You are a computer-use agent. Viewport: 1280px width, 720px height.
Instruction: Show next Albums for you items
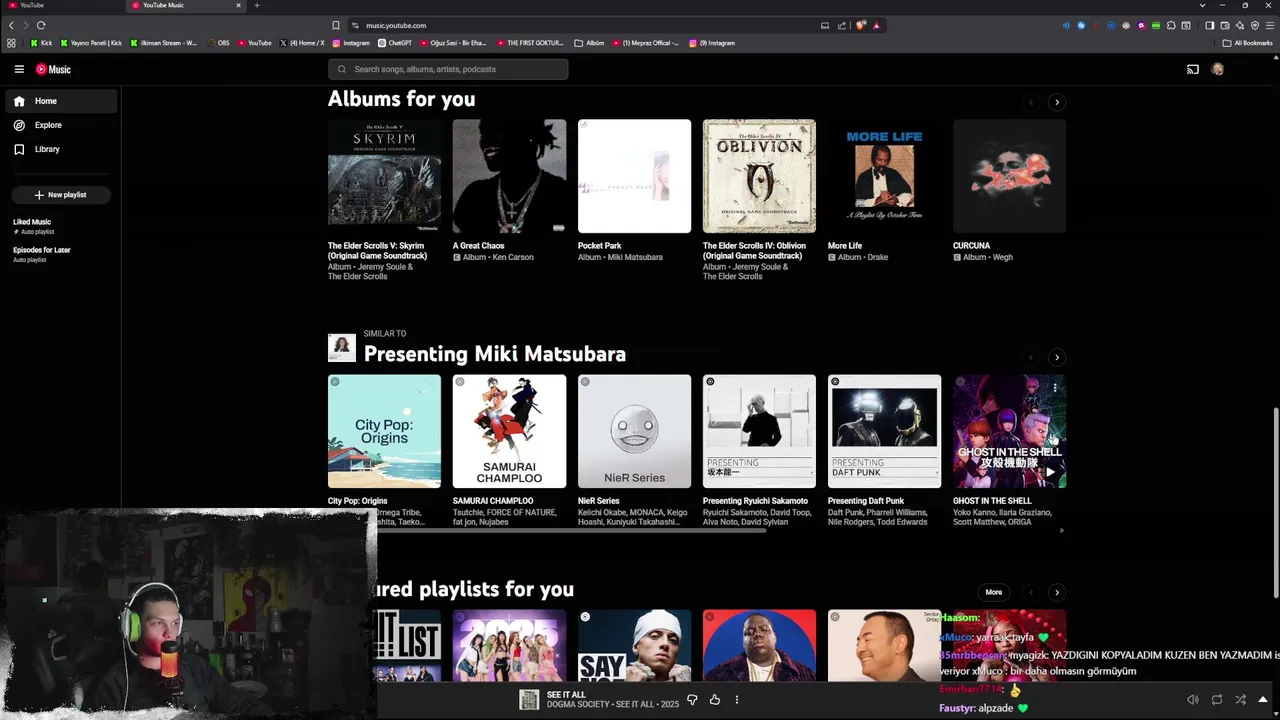pyautogui.click(x=1057, y=102)
